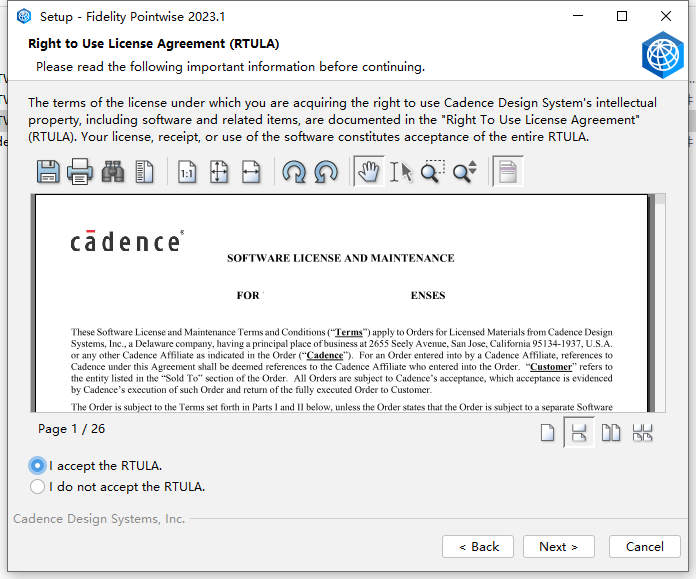This screenshot has width=696, height=579.
Task: Go back with the Back button
Action: tap(478, 547)
